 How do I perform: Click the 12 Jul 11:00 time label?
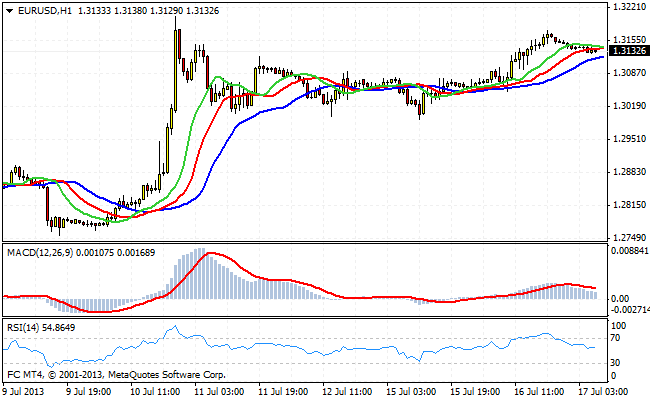(347, 392)
